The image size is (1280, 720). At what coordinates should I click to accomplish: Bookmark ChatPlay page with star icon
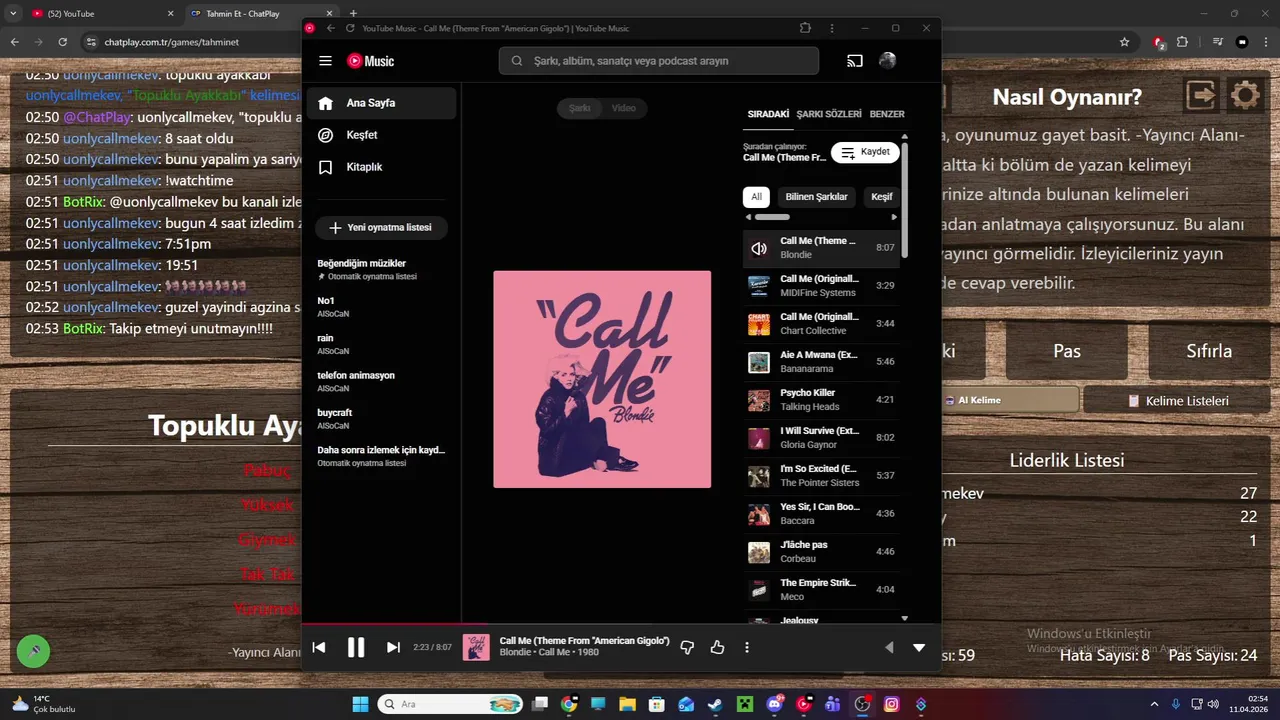point(1124,42)
